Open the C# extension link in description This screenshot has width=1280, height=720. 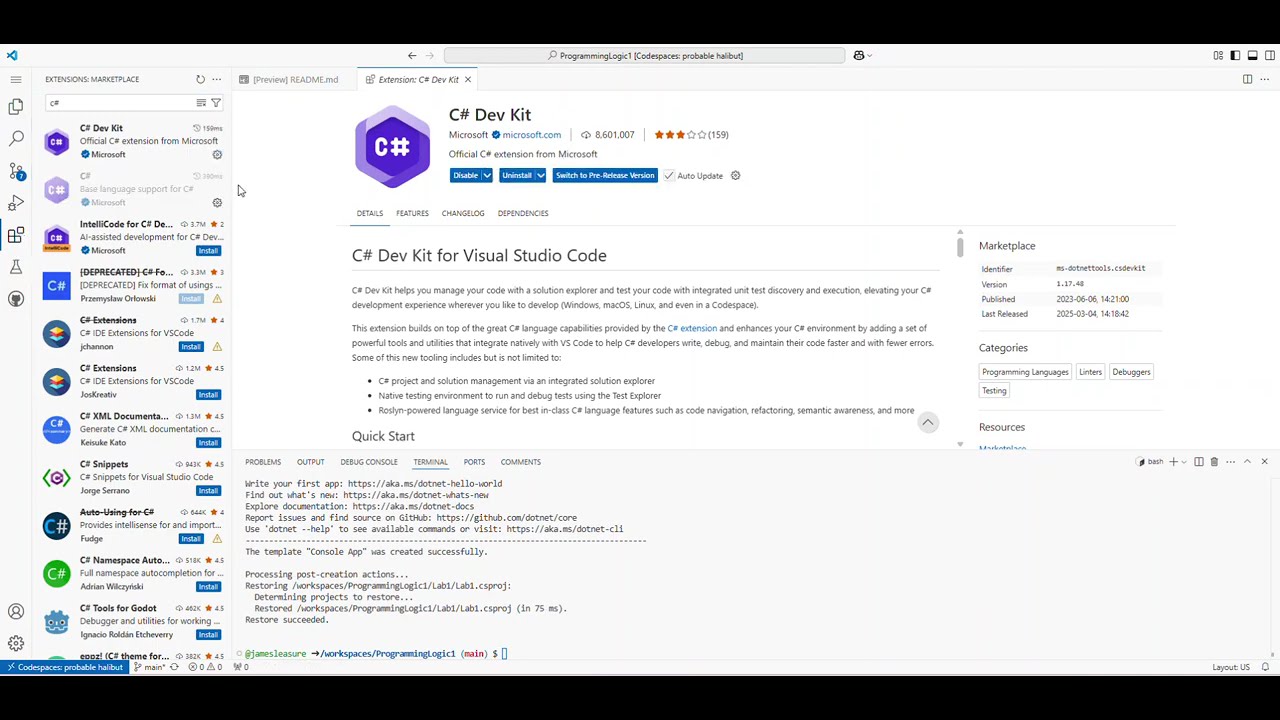tap(692, 328)
